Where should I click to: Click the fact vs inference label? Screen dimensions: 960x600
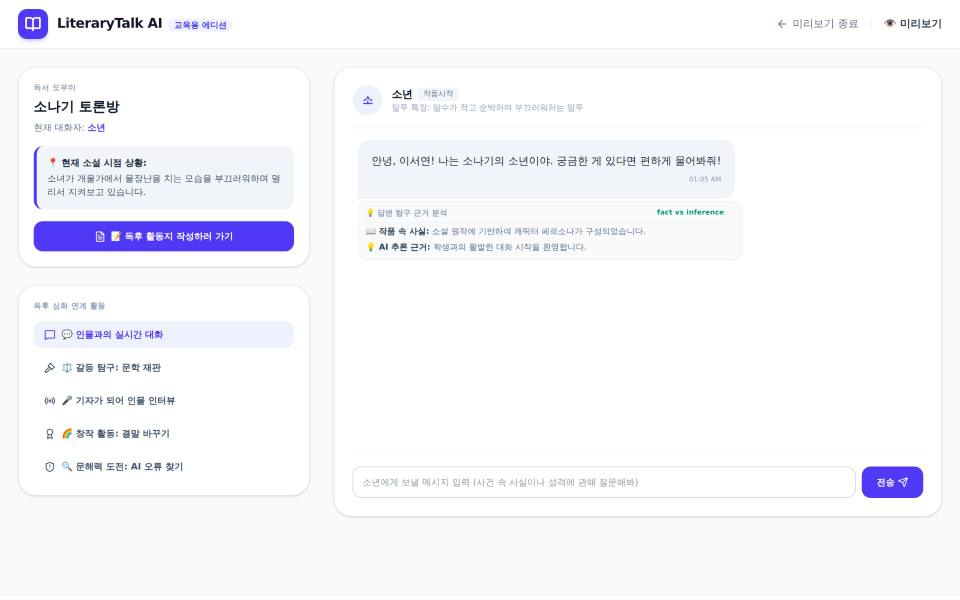click(x=690, y=212)
